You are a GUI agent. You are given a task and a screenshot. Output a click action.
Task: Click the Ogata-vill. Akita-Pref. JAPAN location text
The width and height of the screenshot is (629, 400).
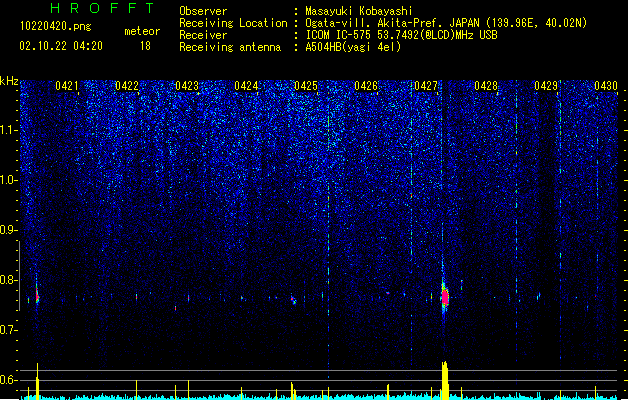click(x=446, y=23)
